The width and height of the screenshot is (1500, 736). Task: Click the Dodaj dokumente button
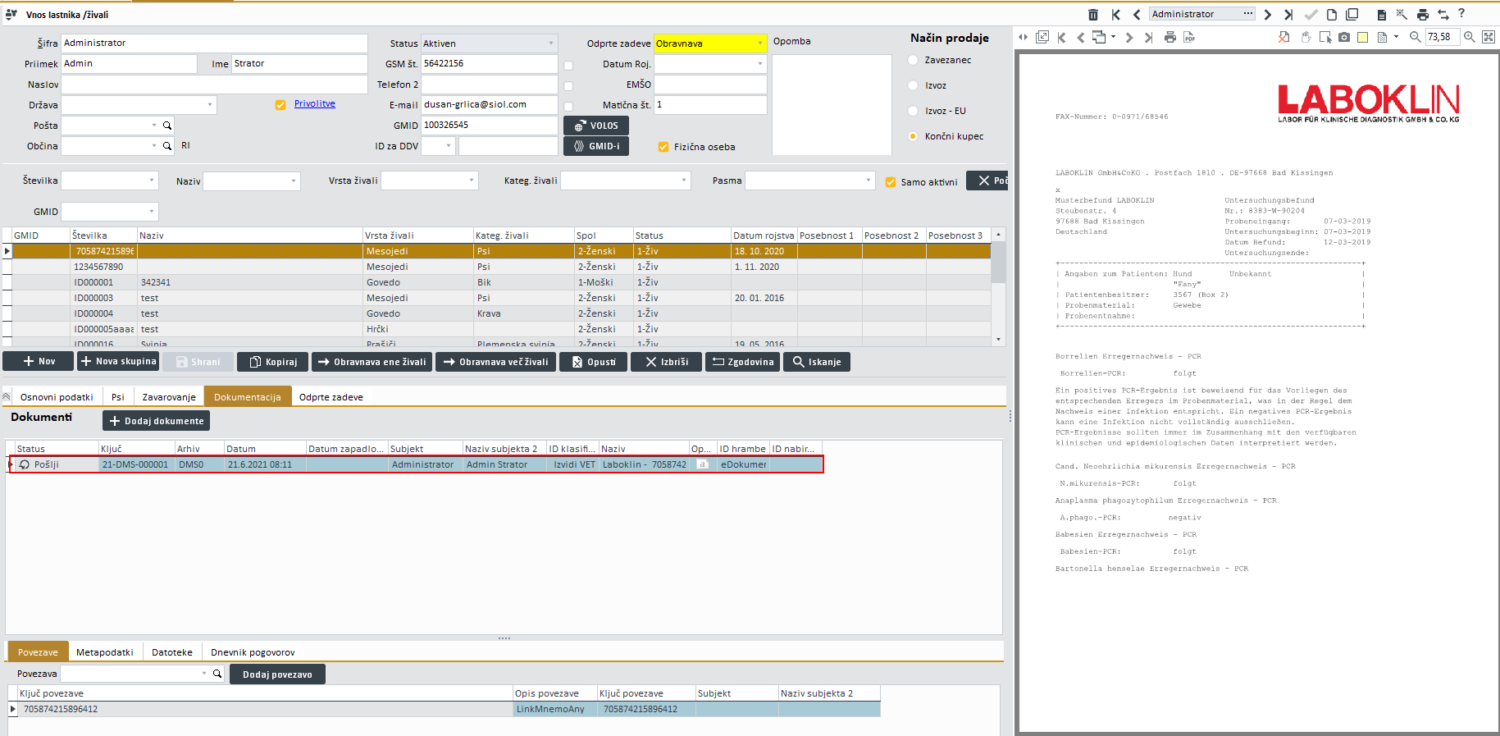(x=156, y=421)
